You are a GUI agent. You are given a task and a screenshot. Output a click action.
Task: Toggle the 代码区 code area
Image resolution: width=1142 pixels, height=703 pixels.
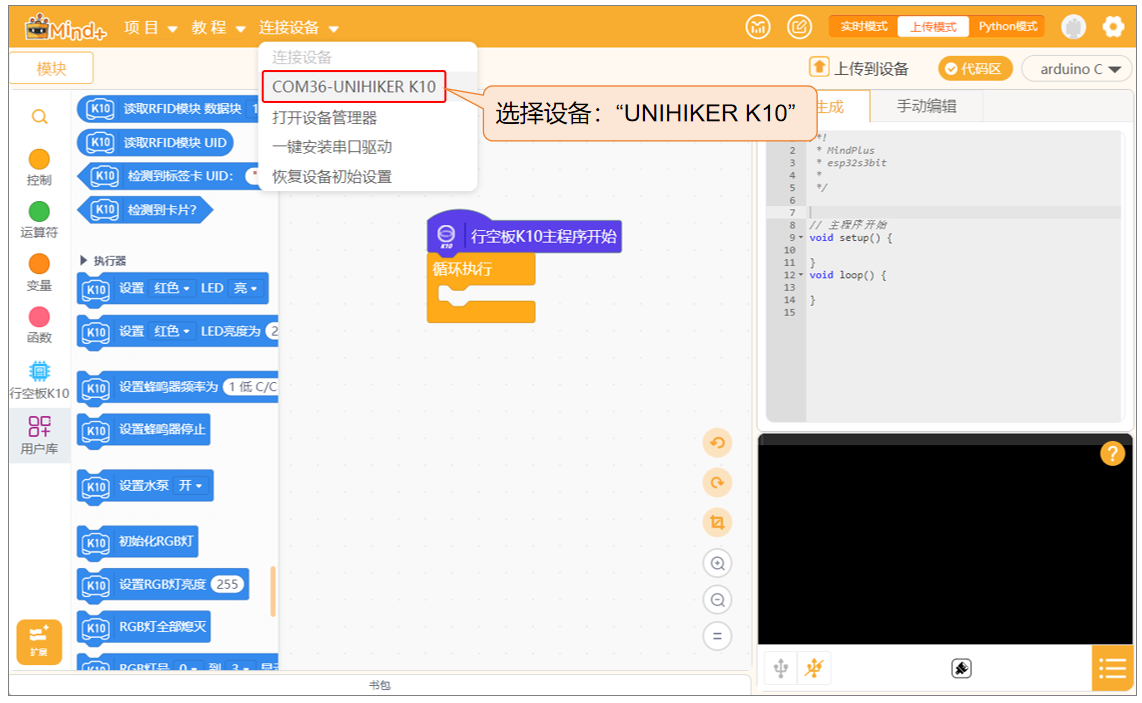(x=975, y=68)
